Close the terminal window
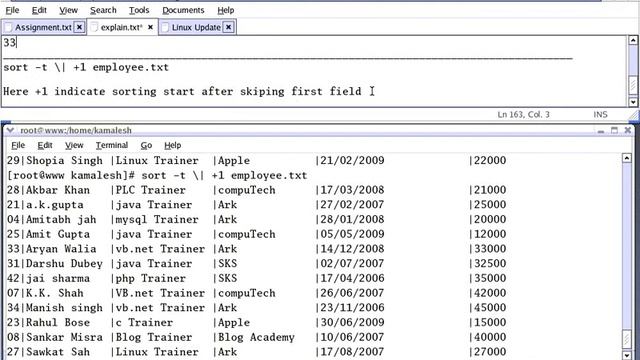Image resolution: width=640 pixels, height=360 pixels. click(628, 130)
